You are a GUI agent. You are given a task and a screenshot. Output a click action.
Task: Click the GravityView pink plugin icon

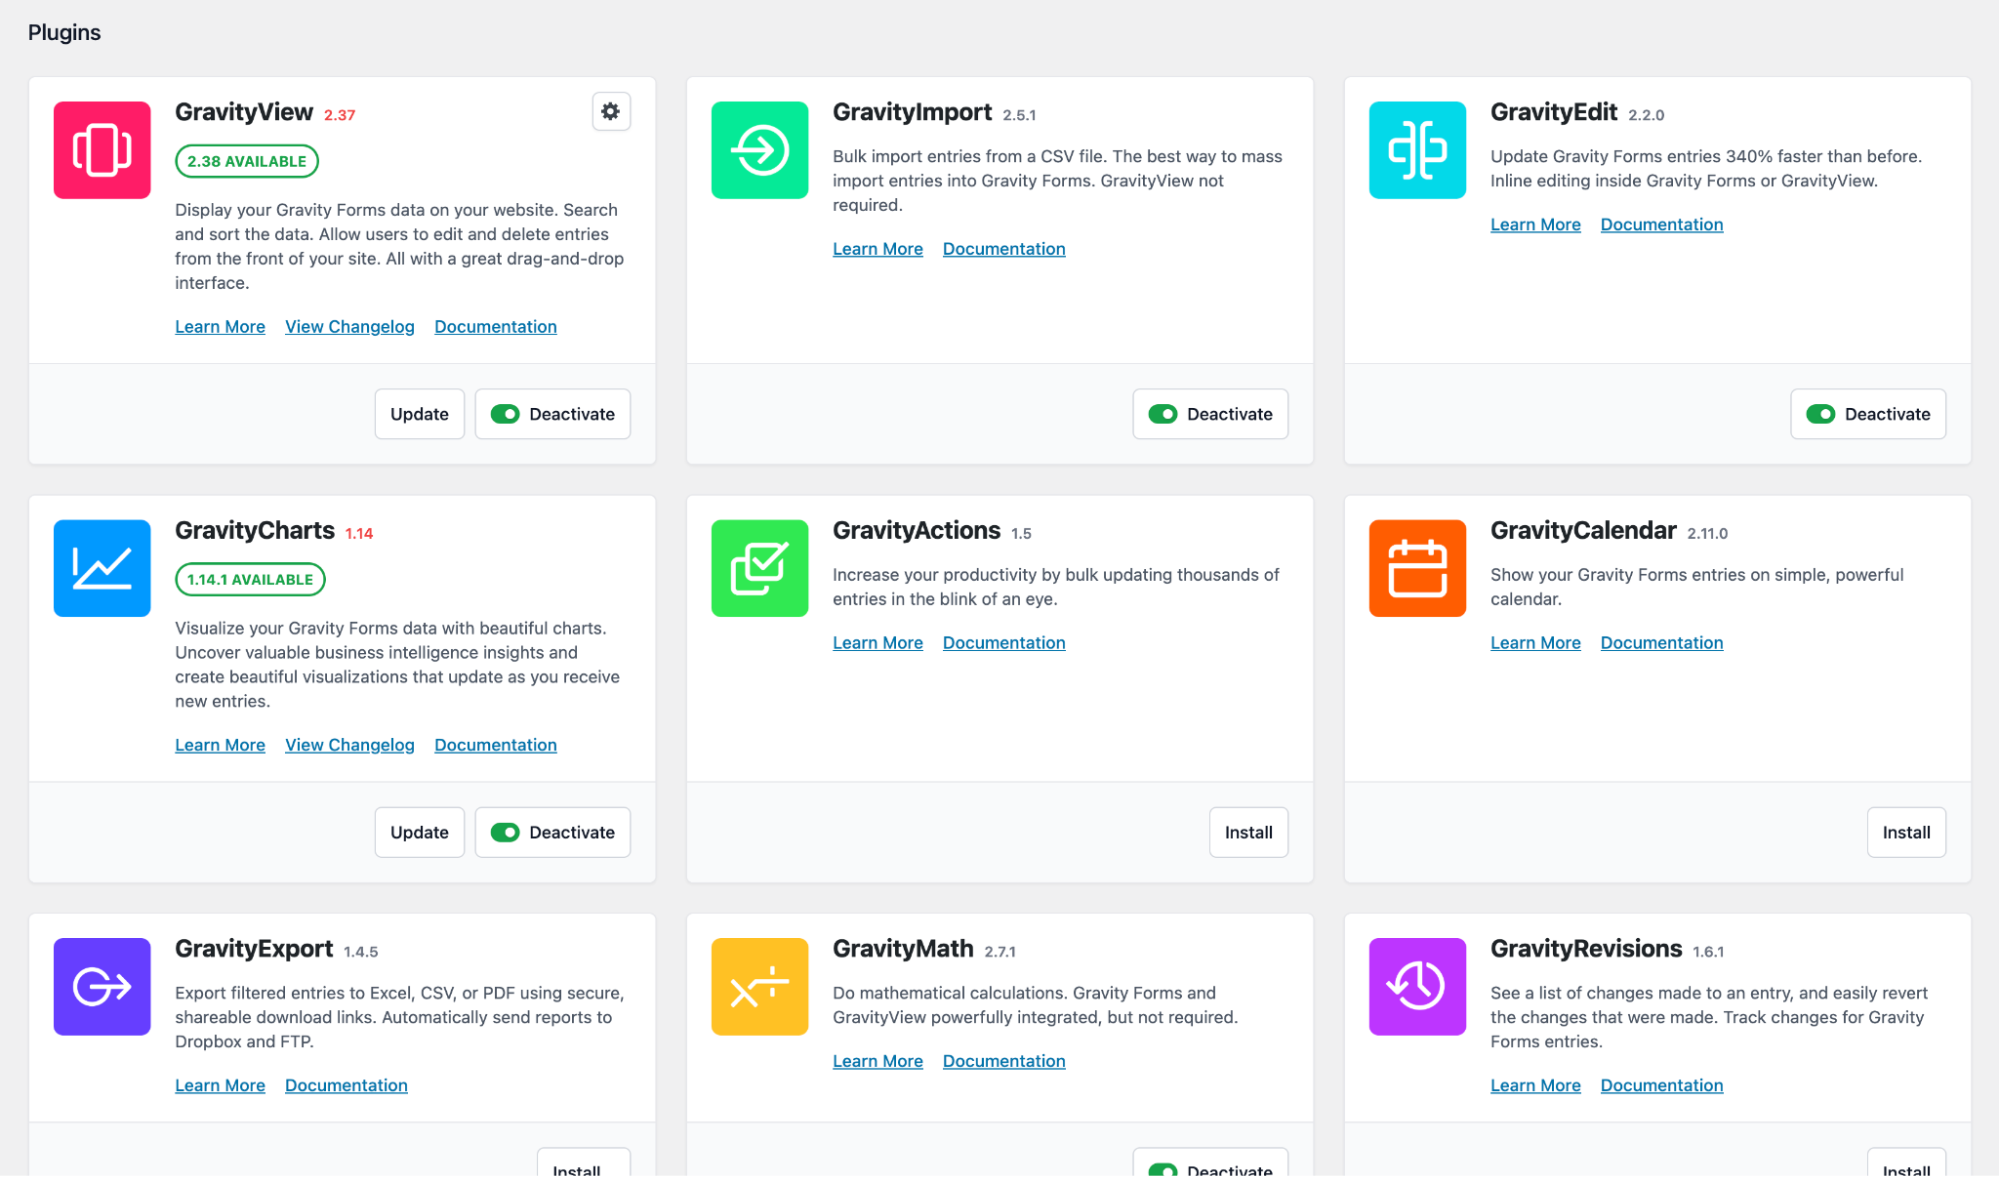[102, 150]
